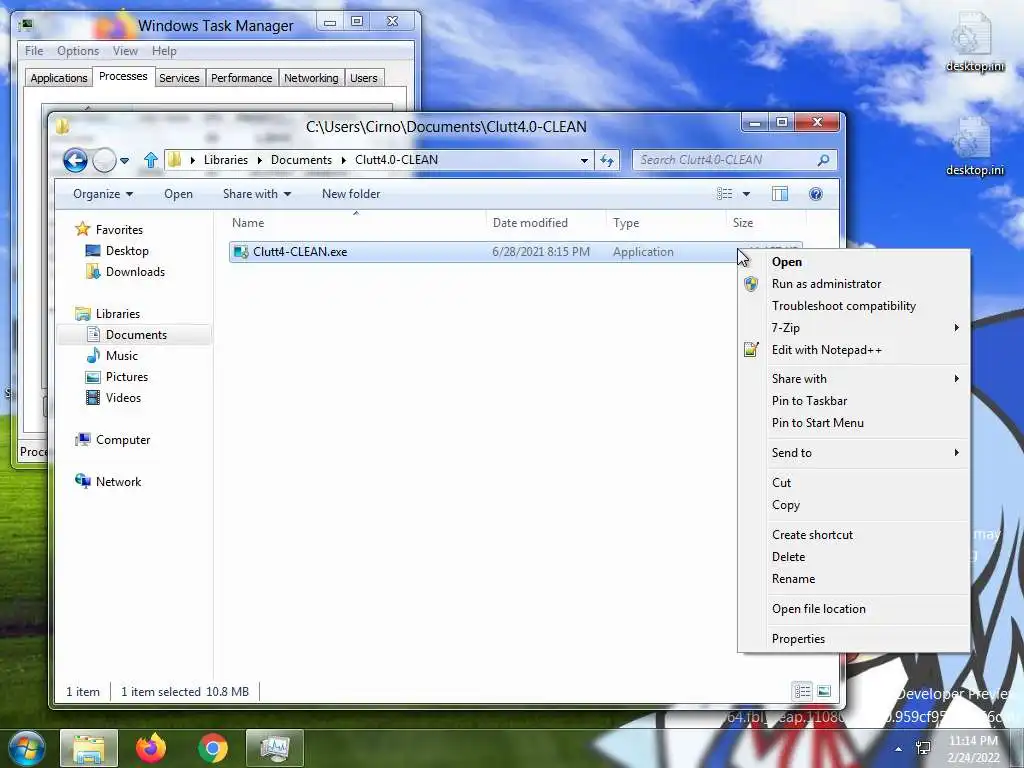
Task: Click Libraries in the breadcrumb path
Action: coord(225,160)
